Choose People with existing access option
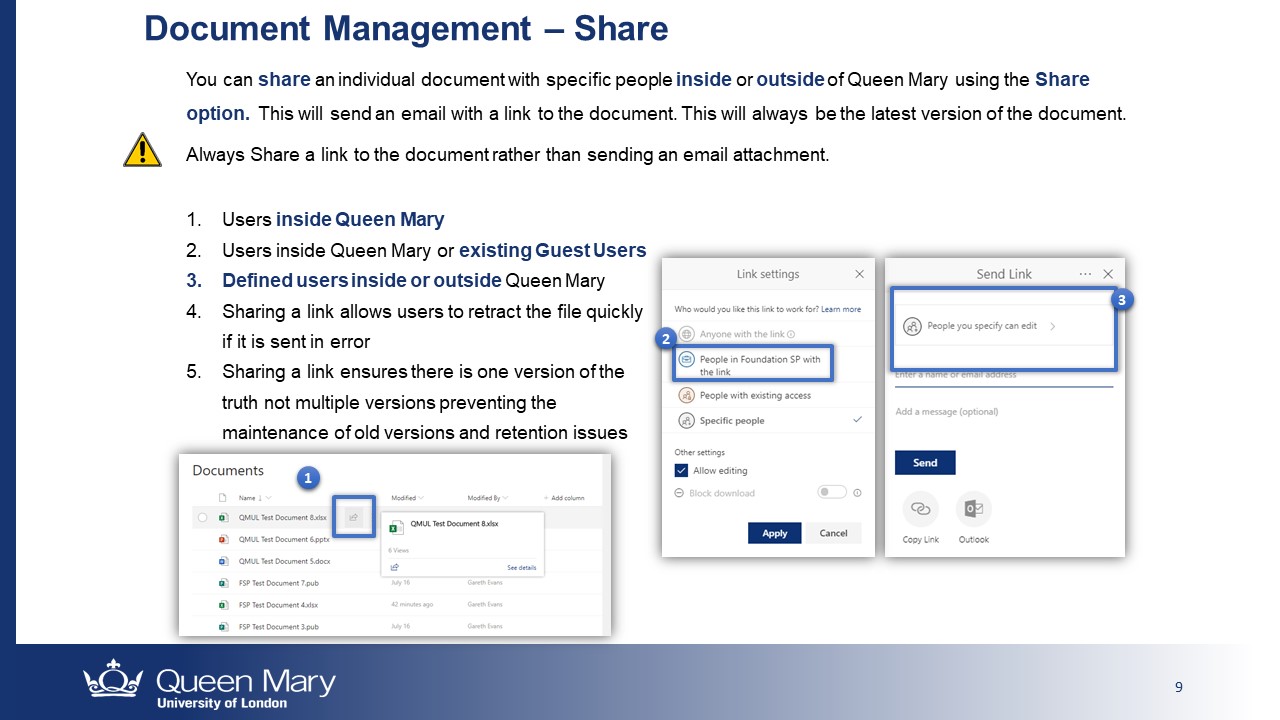 tap(768, 395)
